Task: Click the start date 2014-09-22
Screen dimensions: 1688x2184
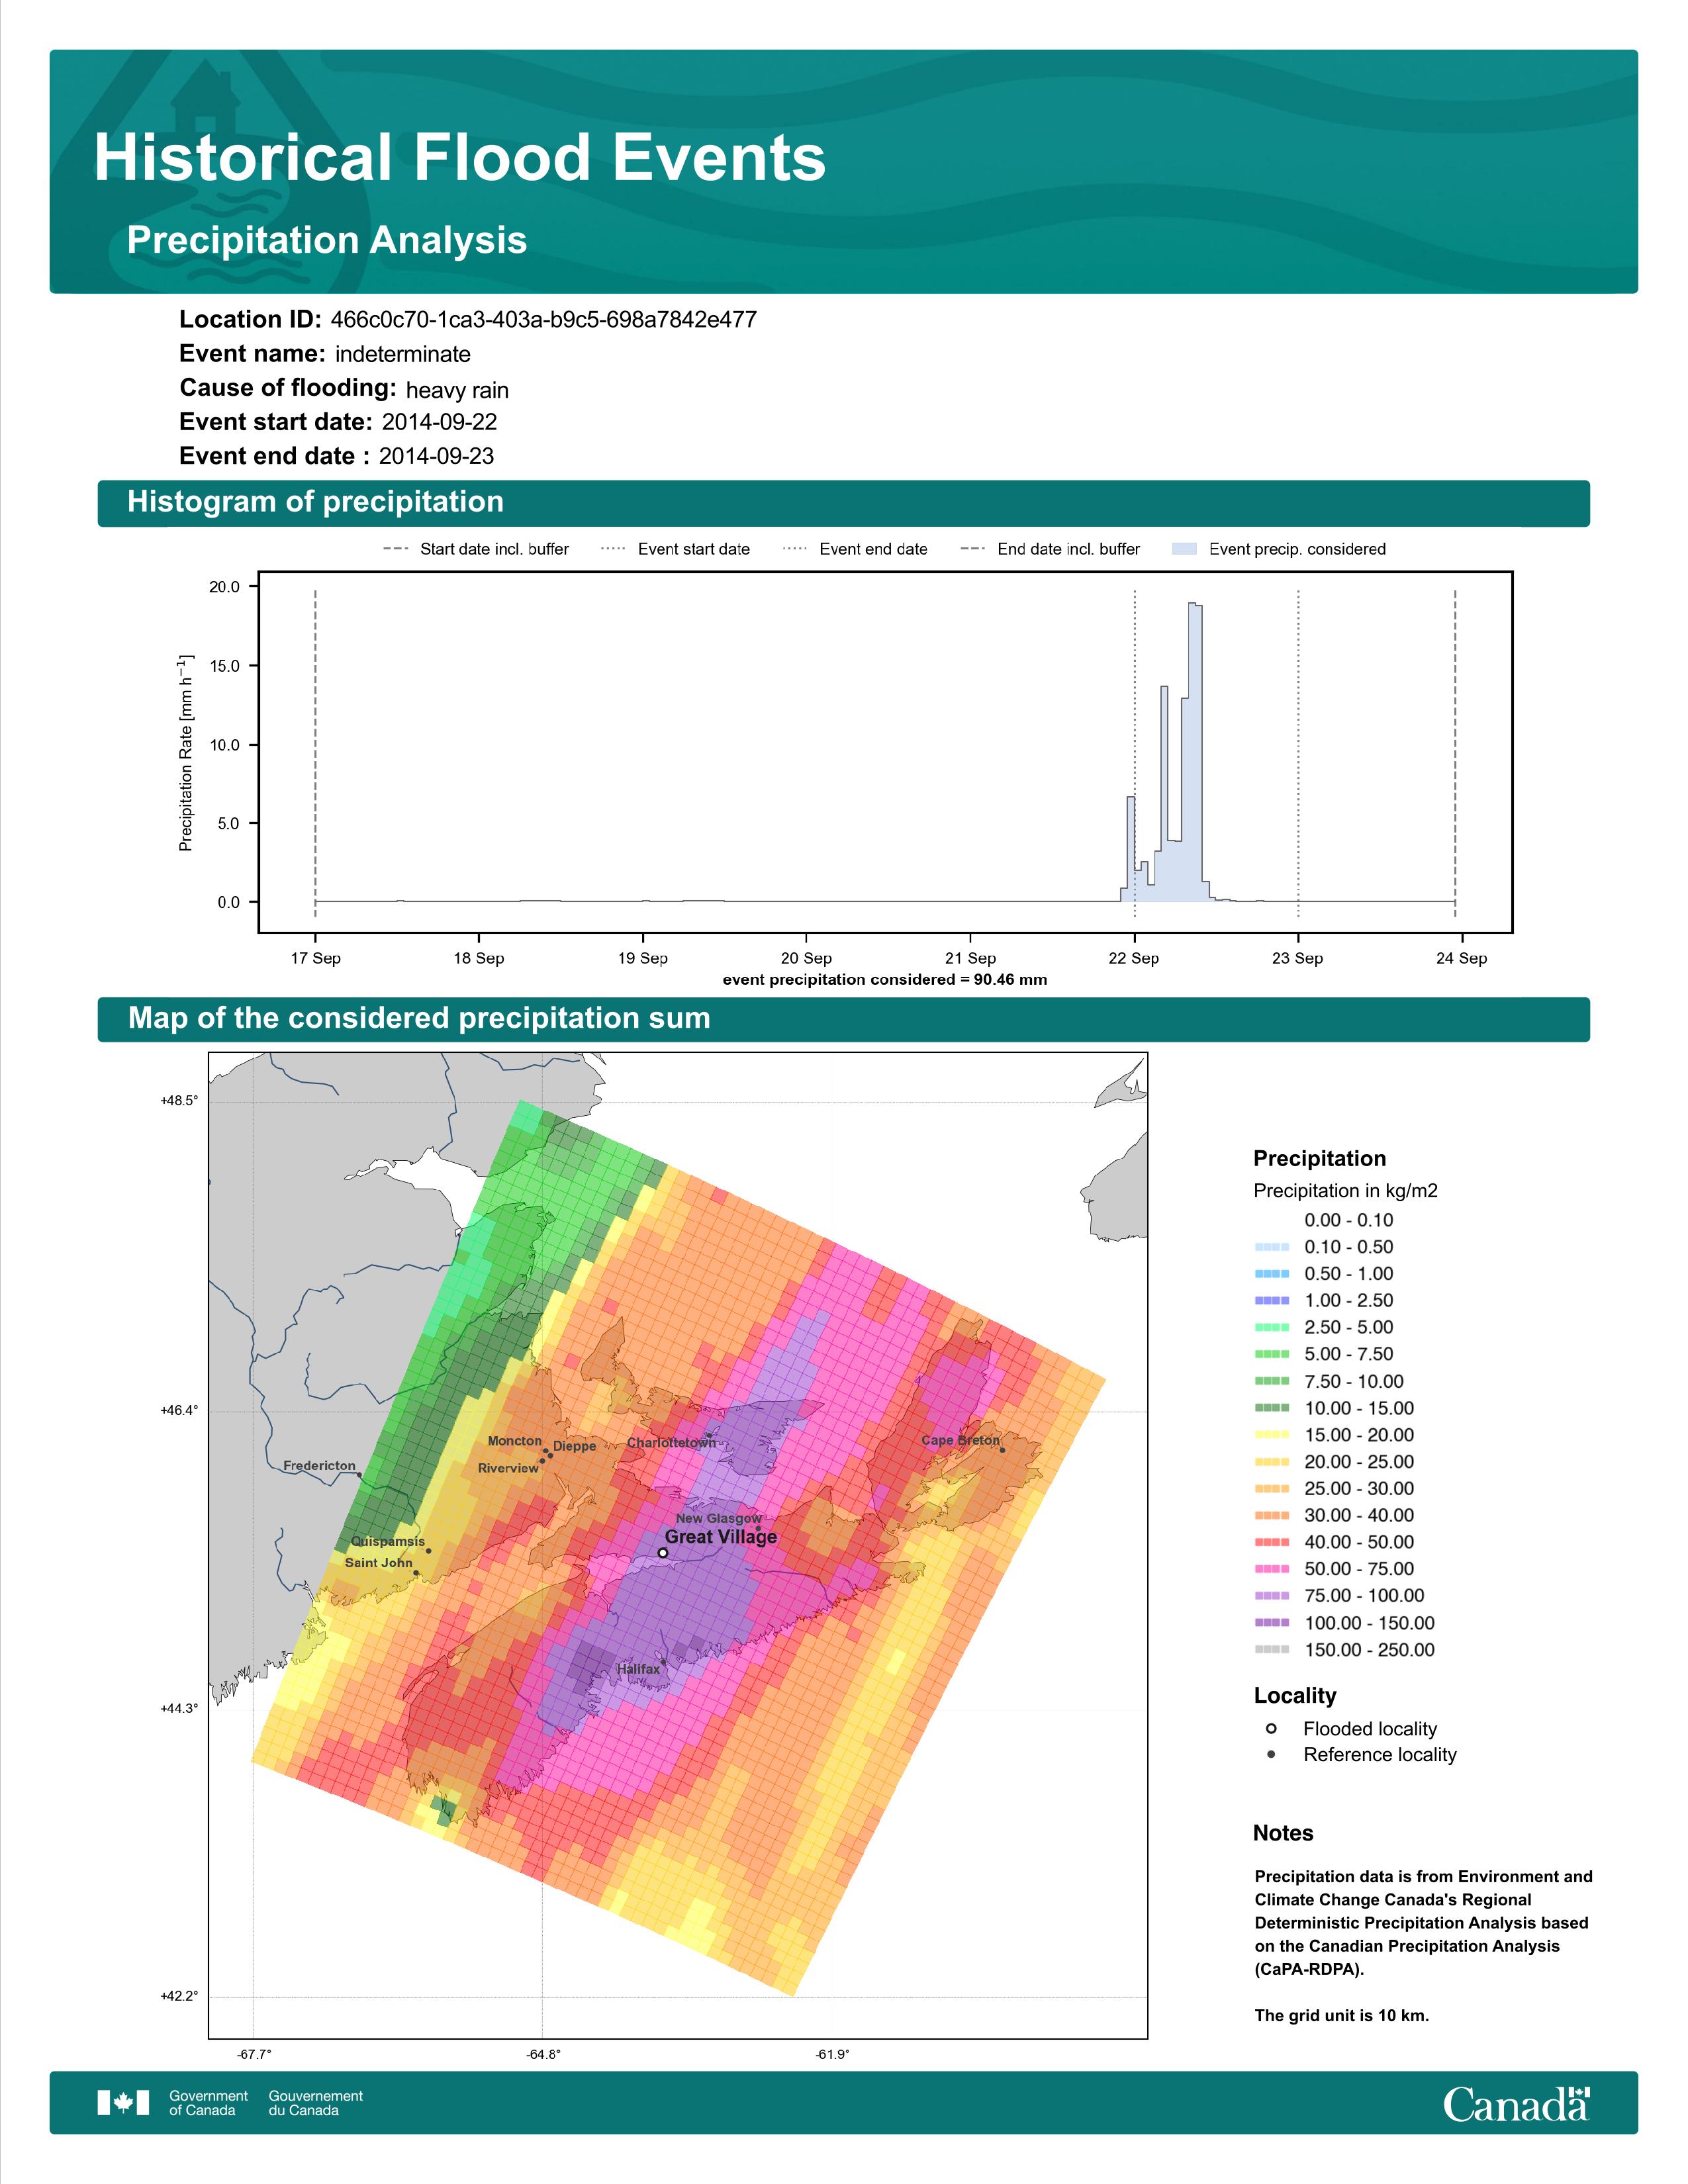Action: tap(439, 422)
